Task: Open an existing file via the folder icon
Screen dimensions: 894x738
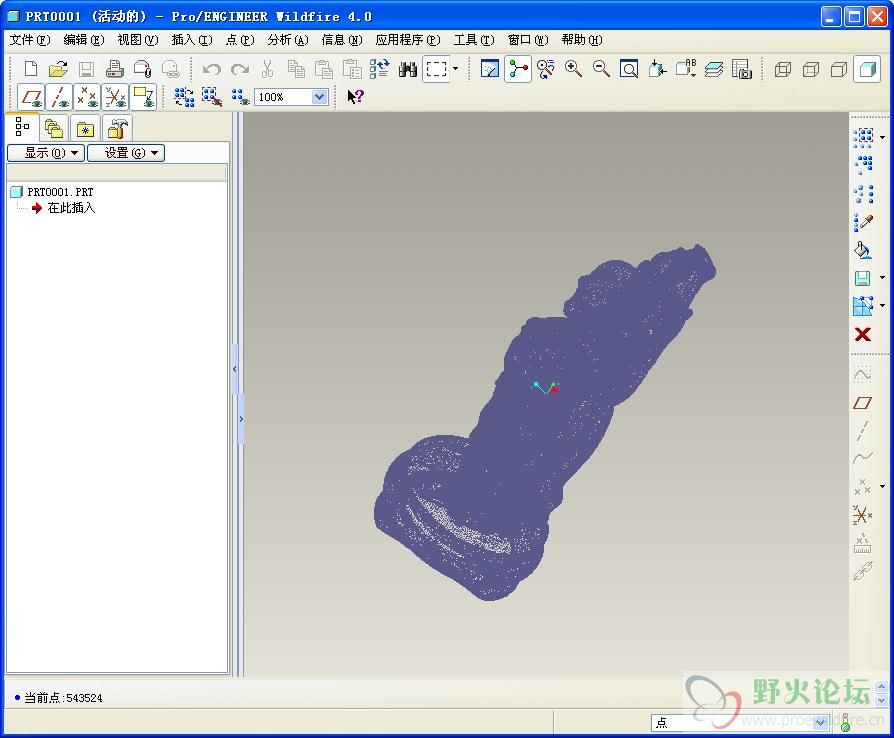Action: [x=58, y=69]
